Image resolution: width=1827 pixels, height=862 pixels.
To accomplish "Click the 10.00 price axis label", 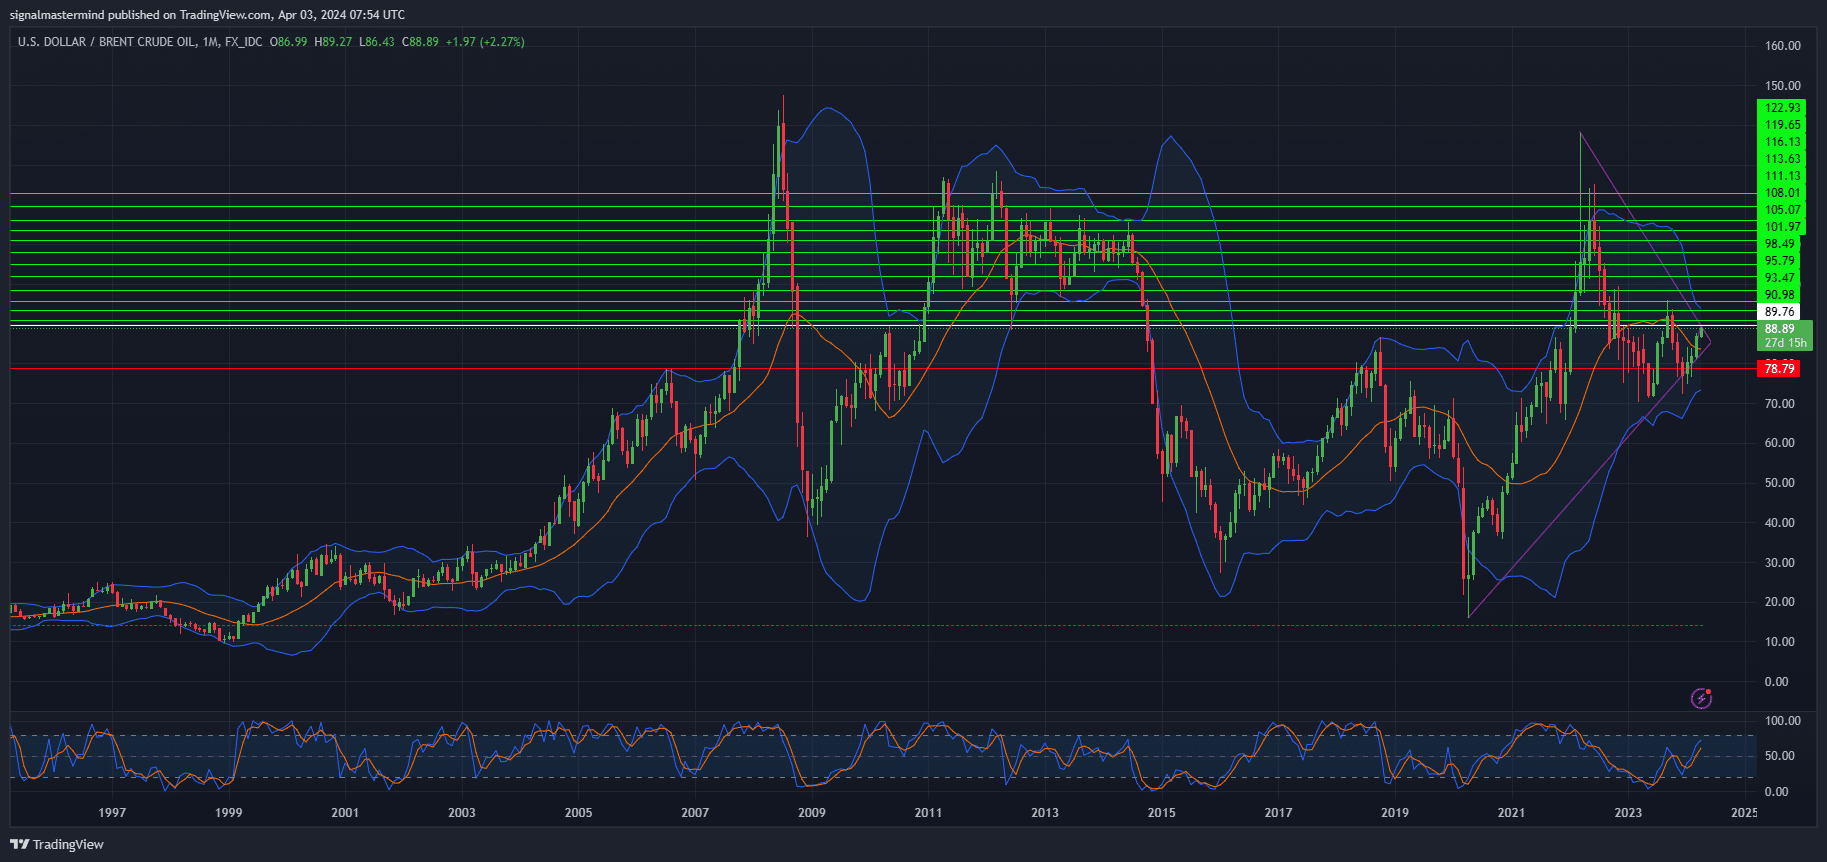I will click(x=1779, y=642).
